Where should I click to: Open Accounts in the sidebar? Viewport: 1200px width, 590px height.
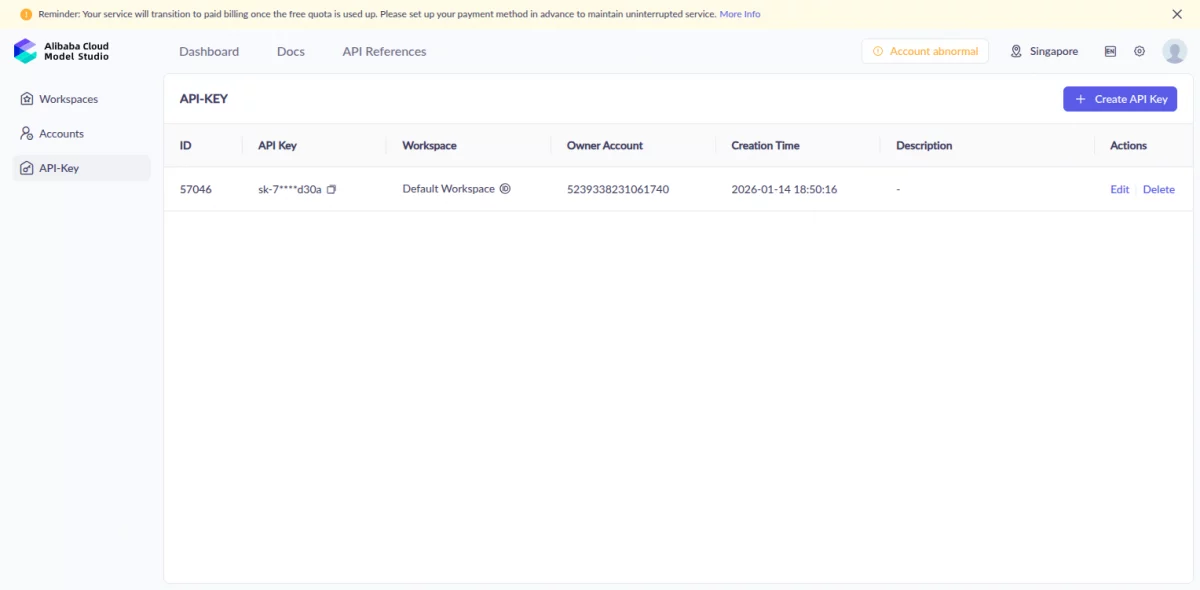point(81,133)
